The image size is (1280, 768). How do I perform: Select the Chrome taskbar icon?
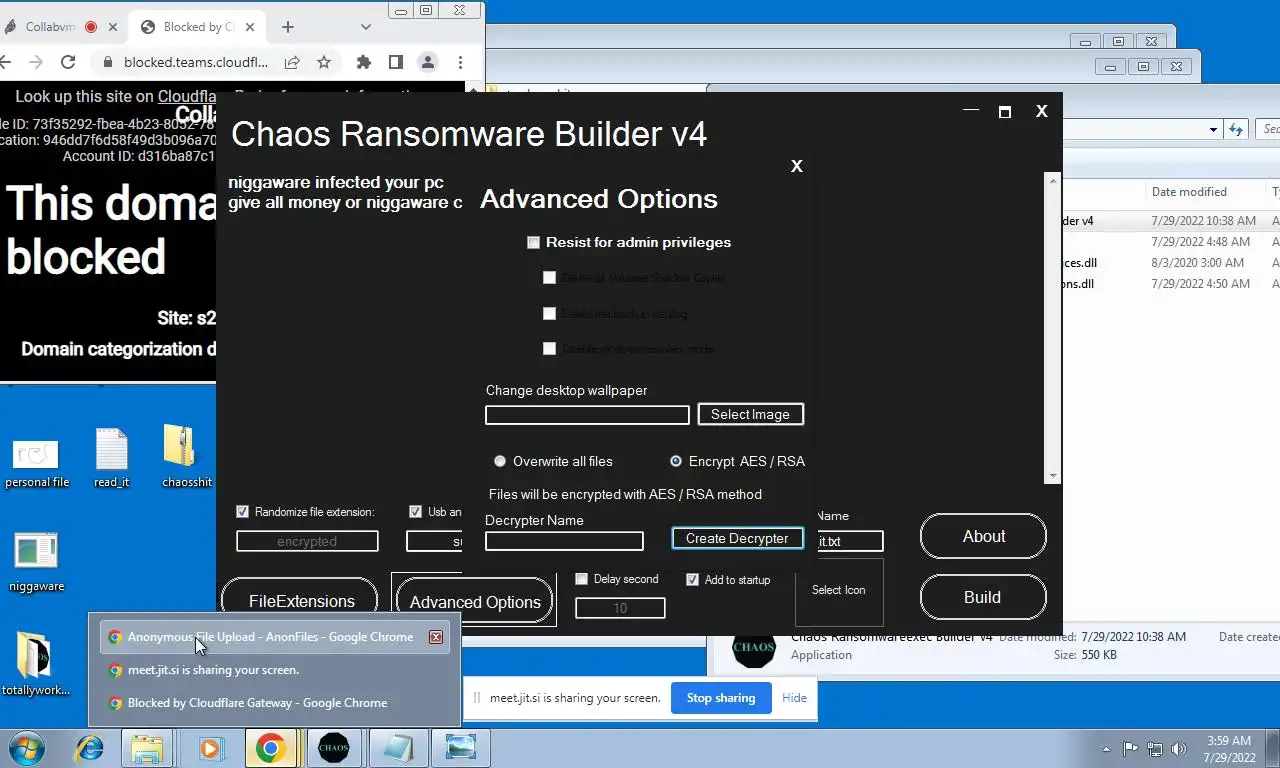click(270, 748)
